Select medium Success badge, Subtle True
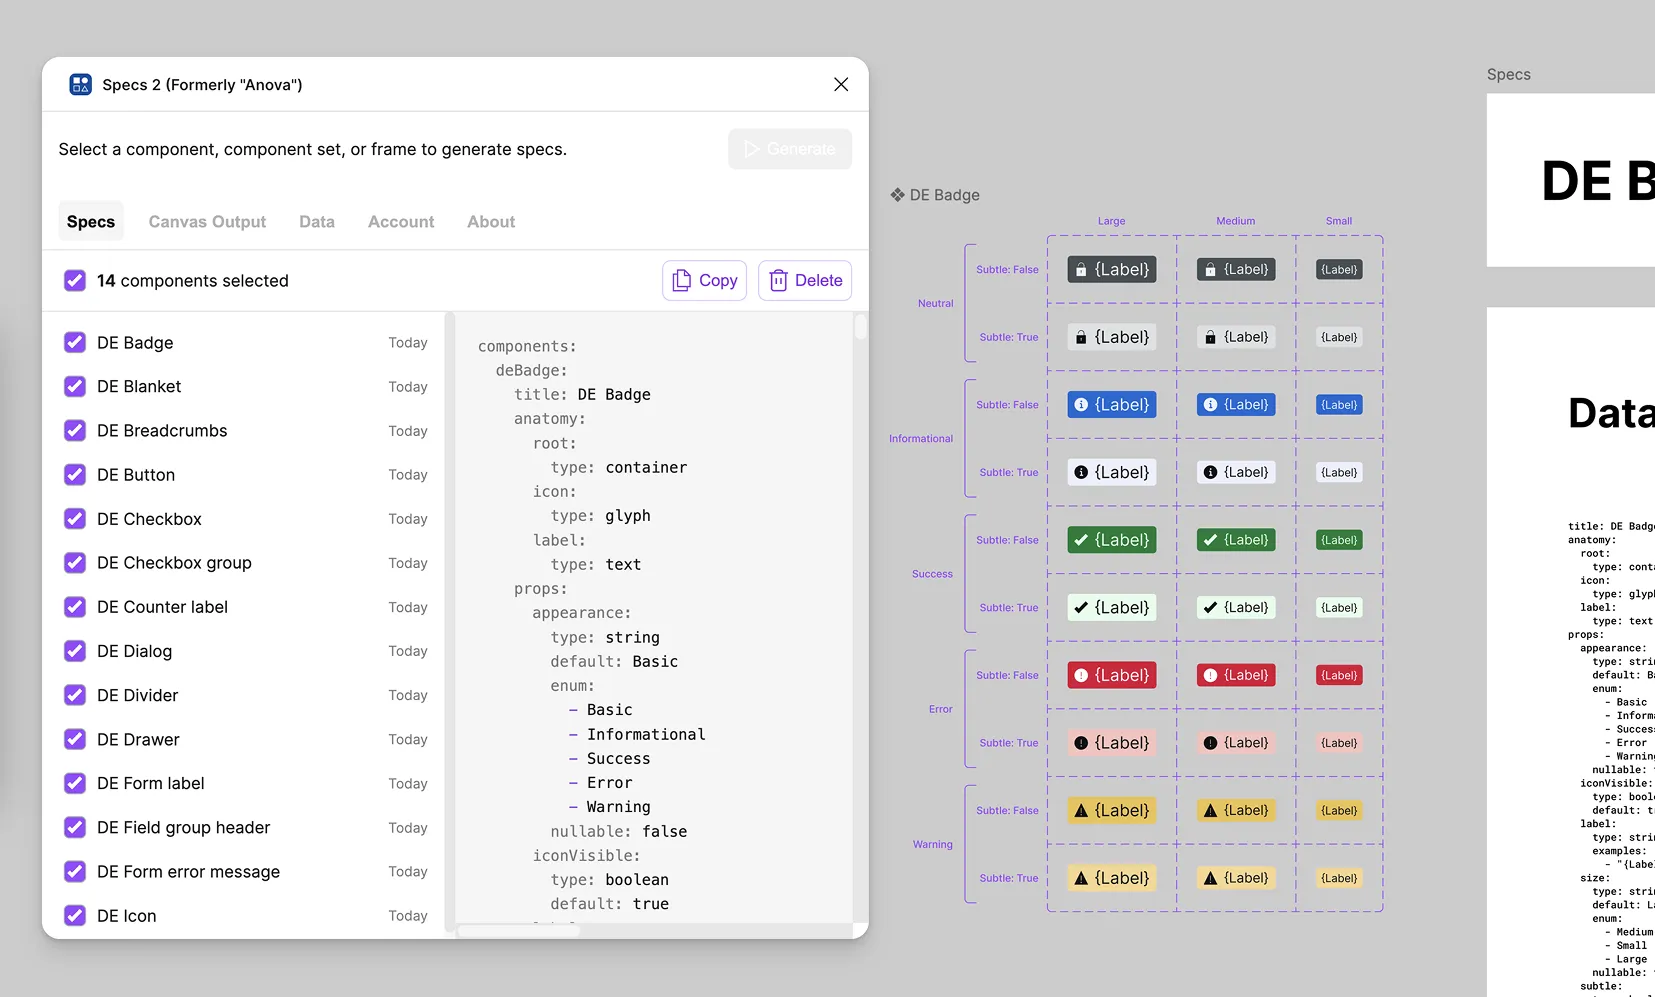This screenshot has height=997, width=1655. pyautogui.click(x=1236, y=607)
